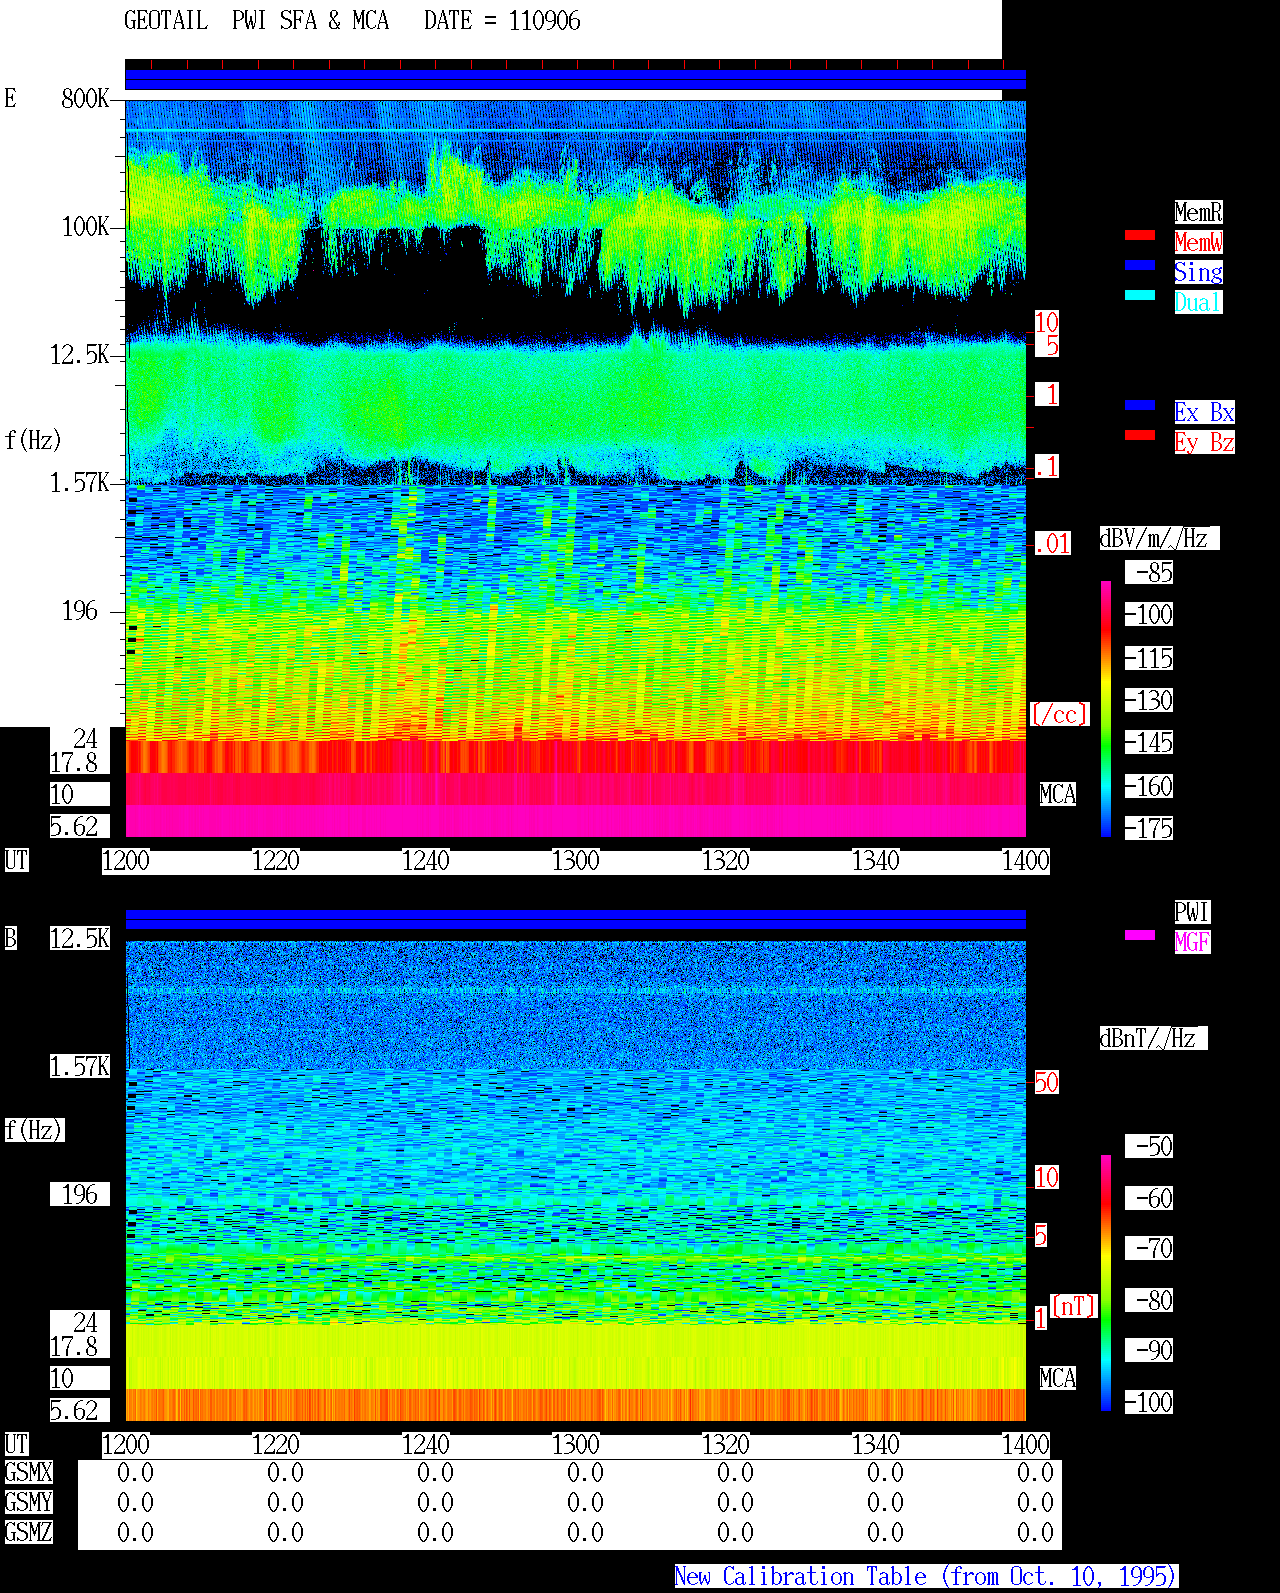Click the [/cc] density axis label

pos(1059,714)
